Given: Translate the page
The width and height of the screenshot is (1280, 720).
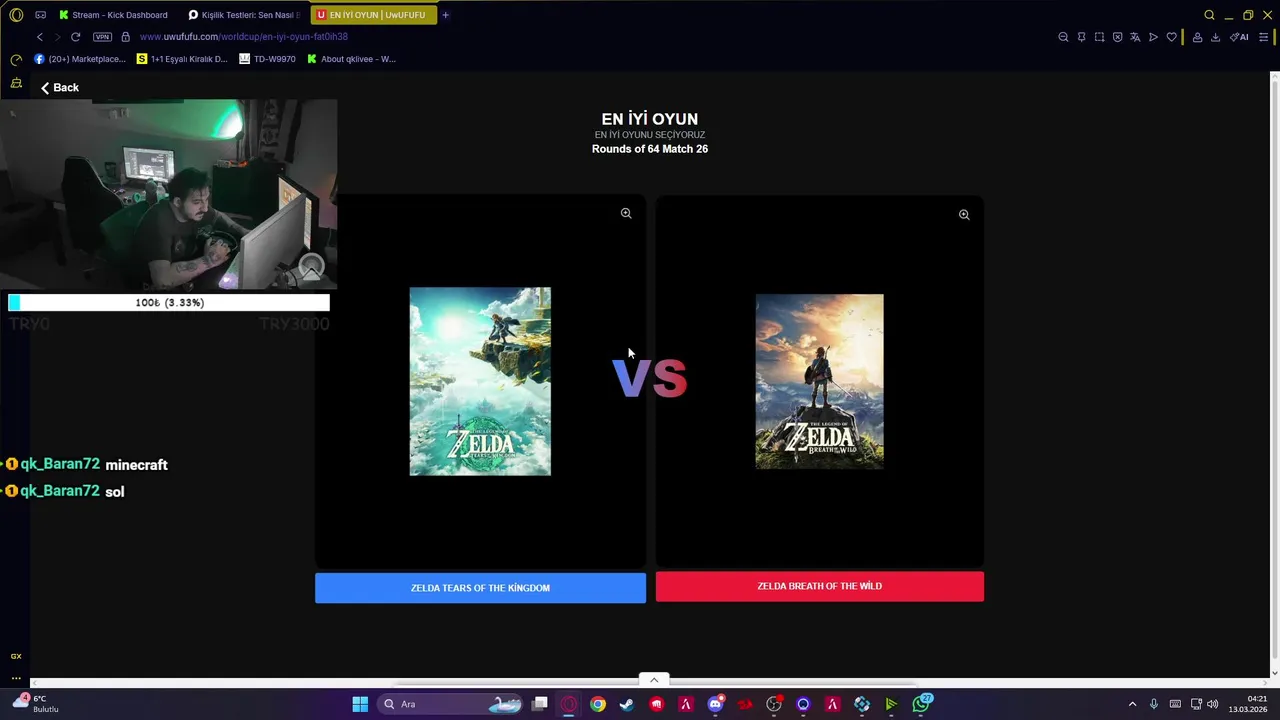Looking at the screenshot, I should 1135,37.
